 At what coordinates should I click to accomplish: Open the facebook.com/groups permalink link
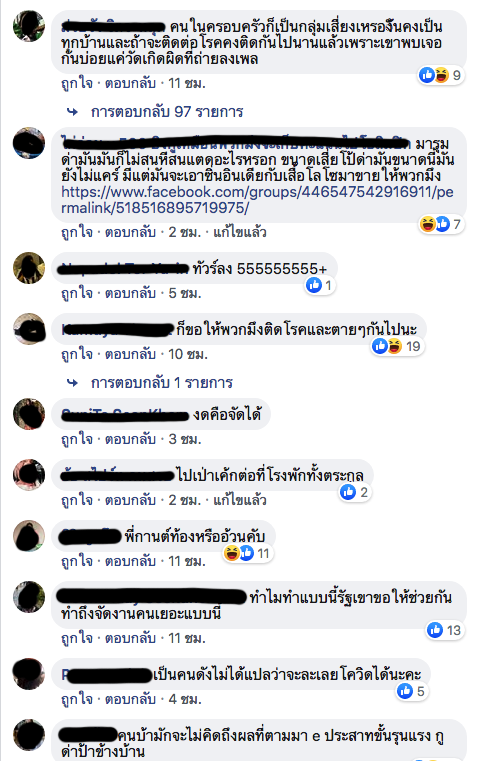click(x=257, y=200)
